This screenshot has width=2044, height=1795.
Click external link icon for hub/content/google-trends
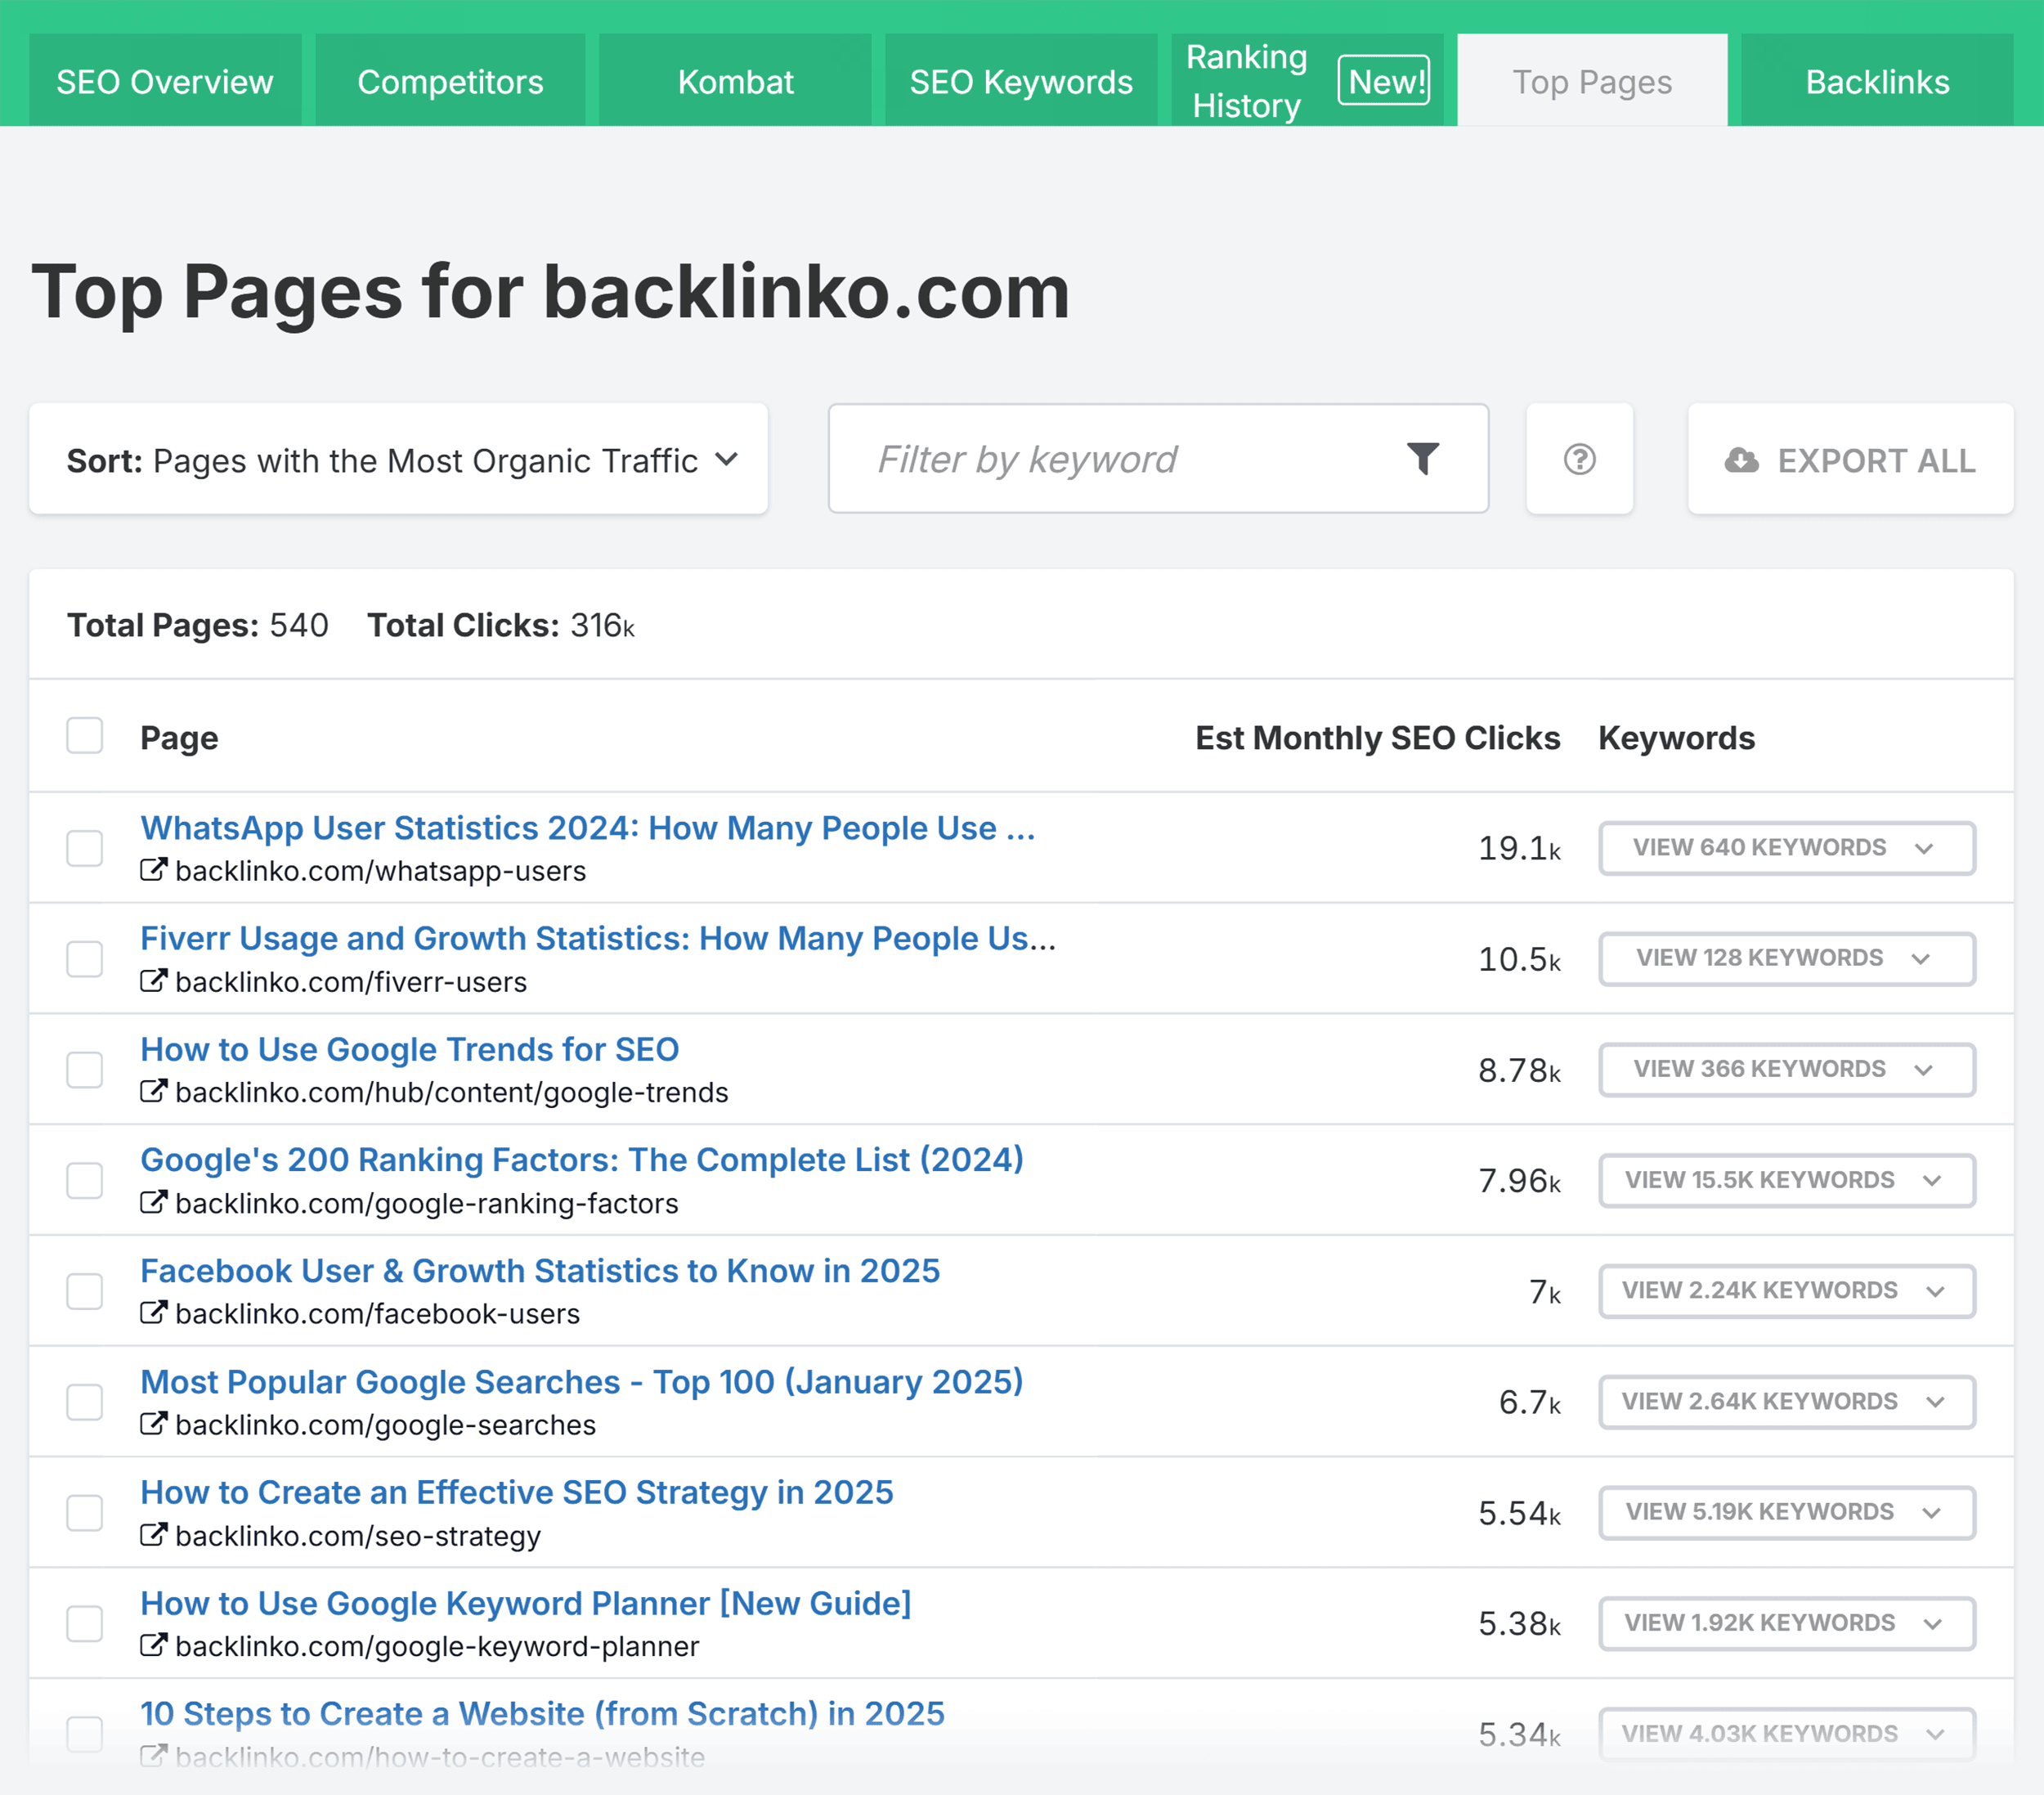(x=154, y=1091)
